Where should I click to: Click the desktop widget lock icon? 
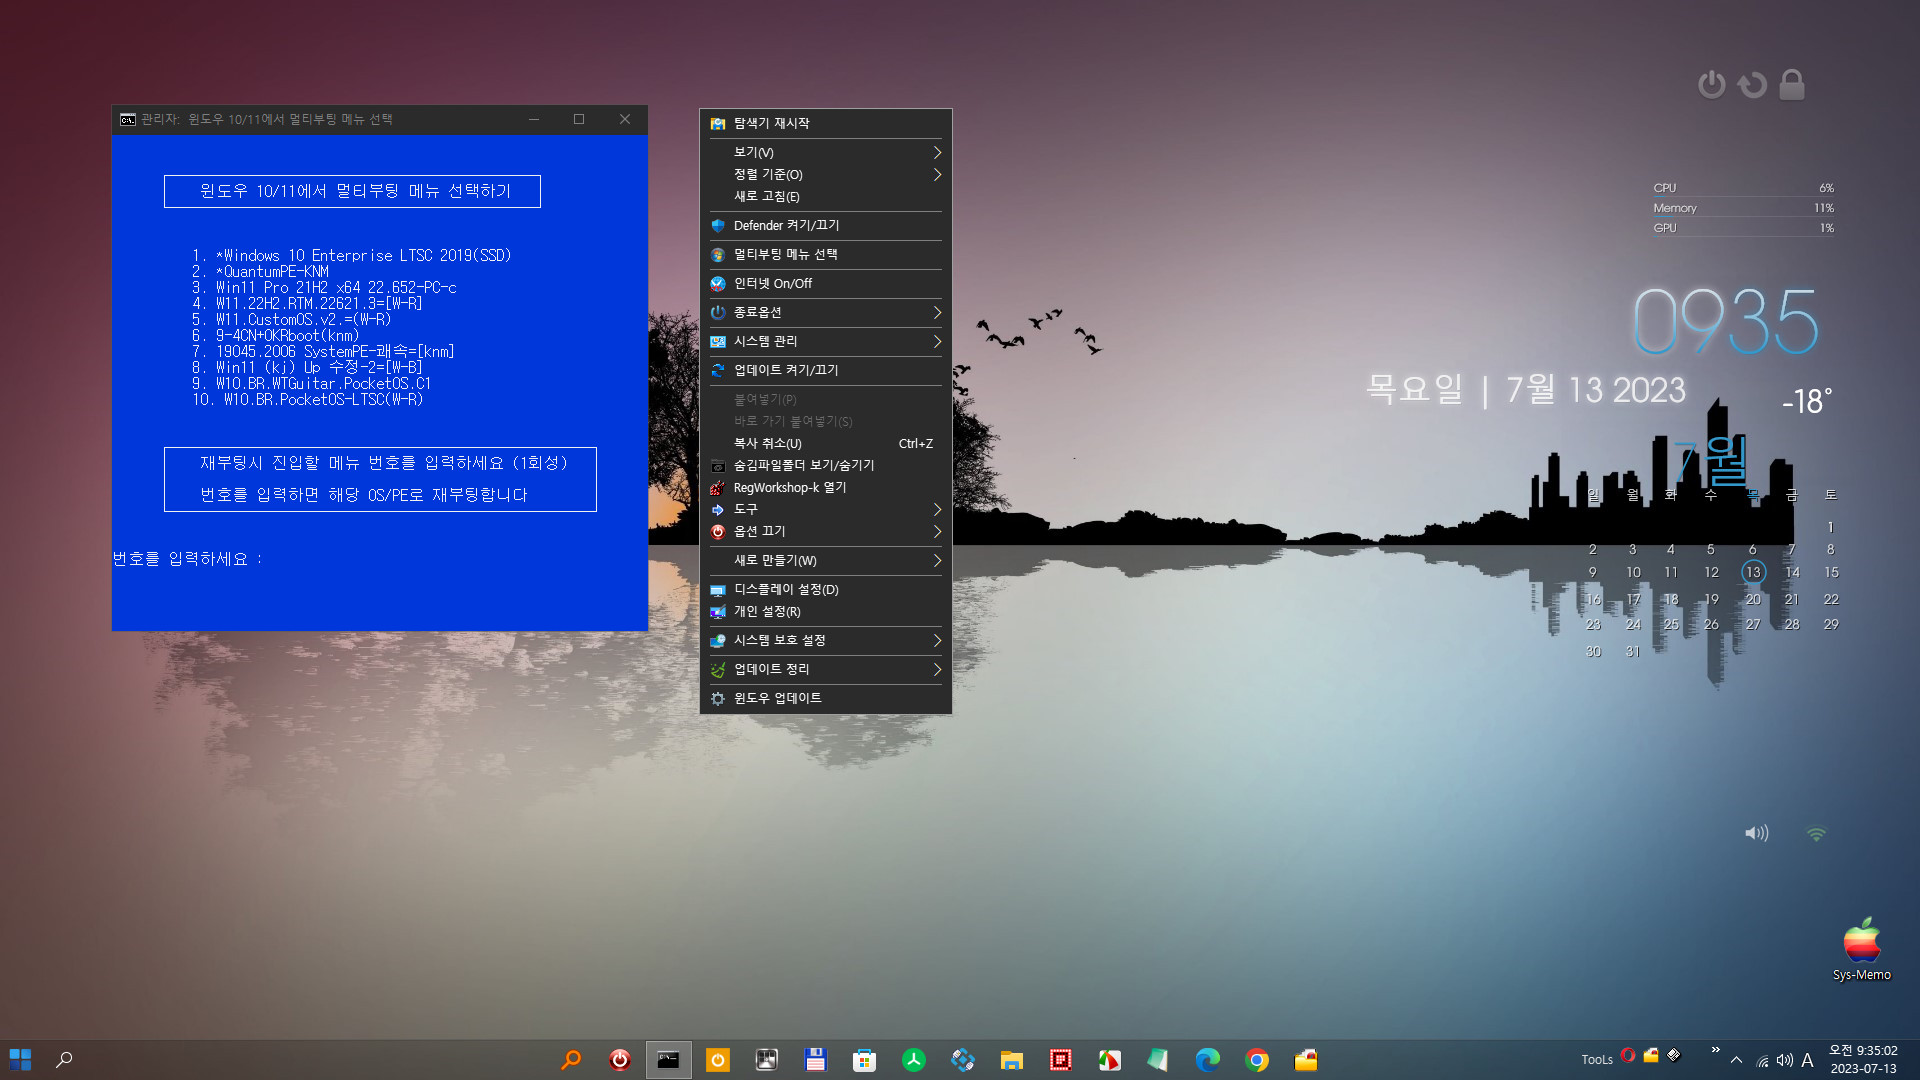coord(1792,85)
